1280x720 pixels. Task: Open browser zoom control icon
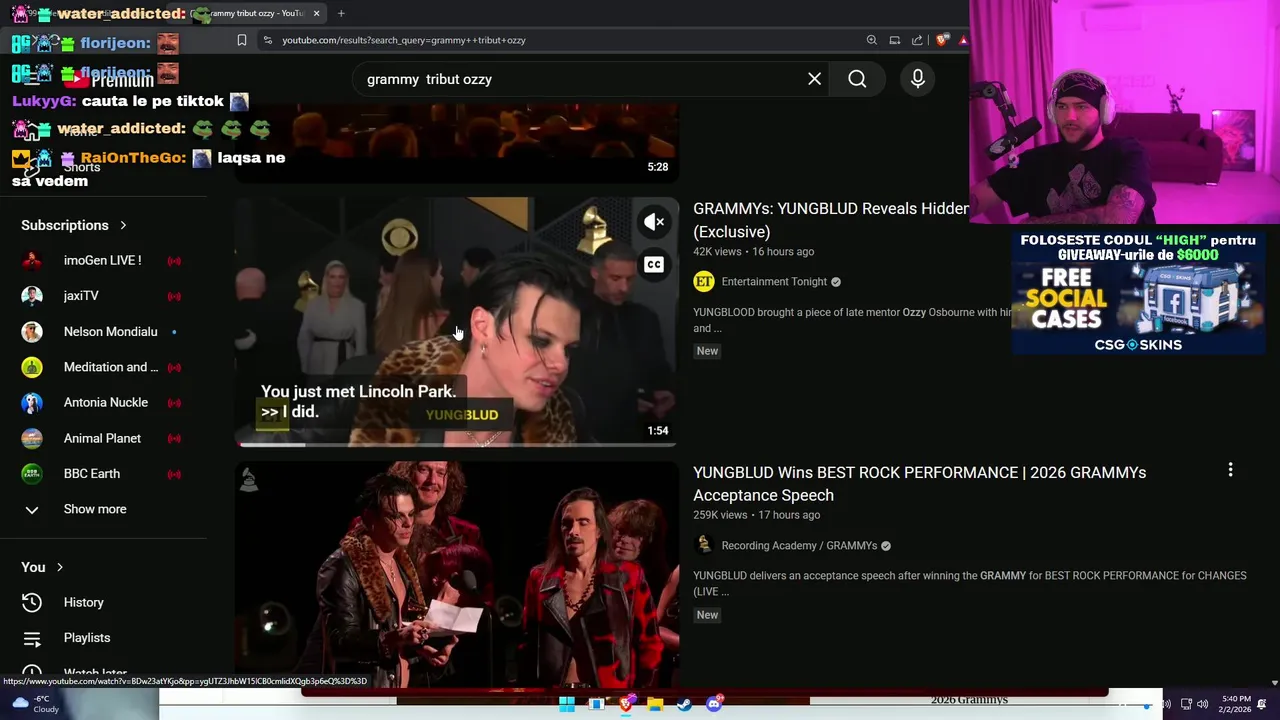872,40
